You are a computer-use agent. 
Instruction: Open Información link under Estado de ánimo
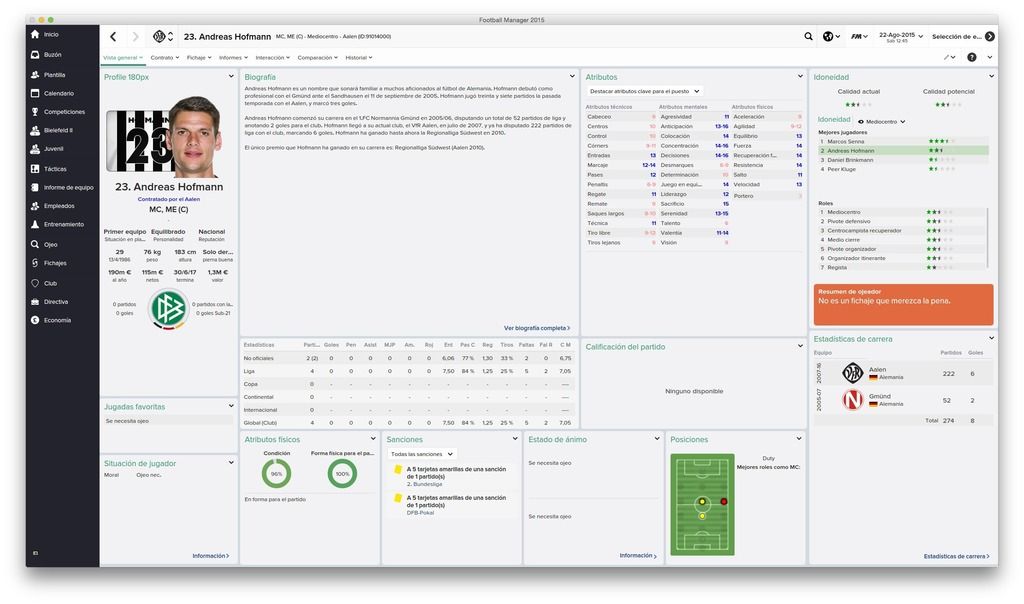(638, 556)
